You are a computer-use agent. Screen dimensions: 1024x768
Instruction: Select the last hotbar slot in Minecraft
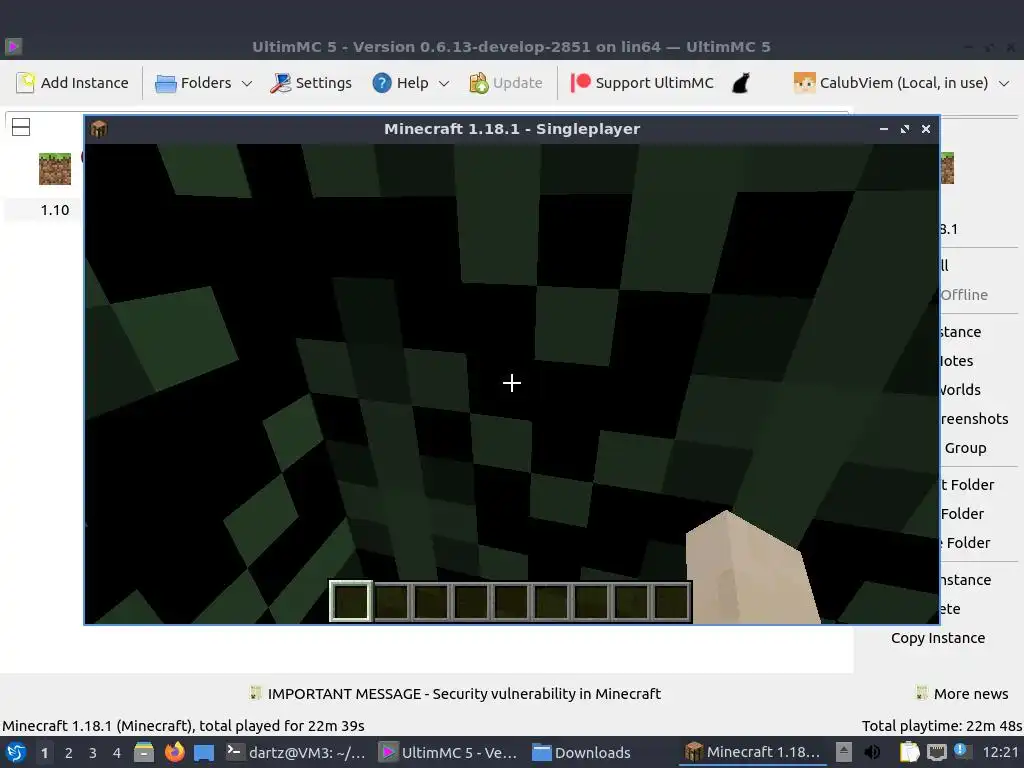tap(671, 601)
